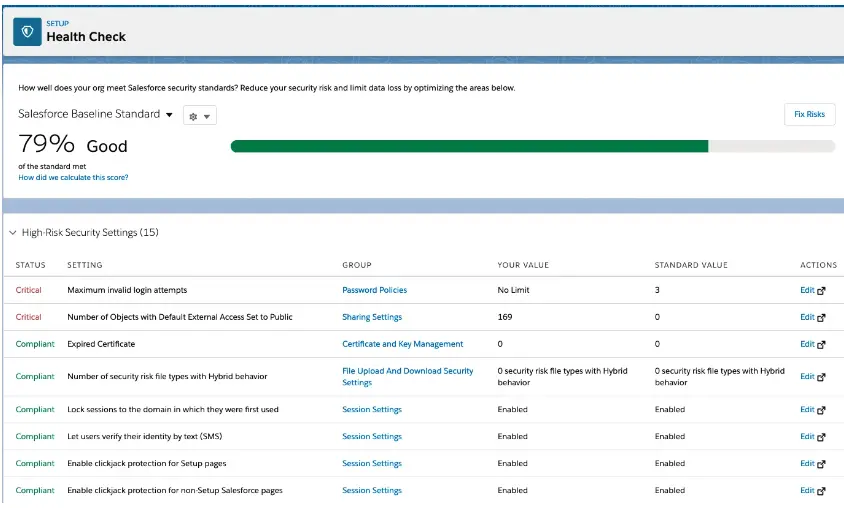Click Edit for non-Setup Salesforce pages clickjack row
The width and height of the screenshot is (844, 508).
(x=807, y=490)
